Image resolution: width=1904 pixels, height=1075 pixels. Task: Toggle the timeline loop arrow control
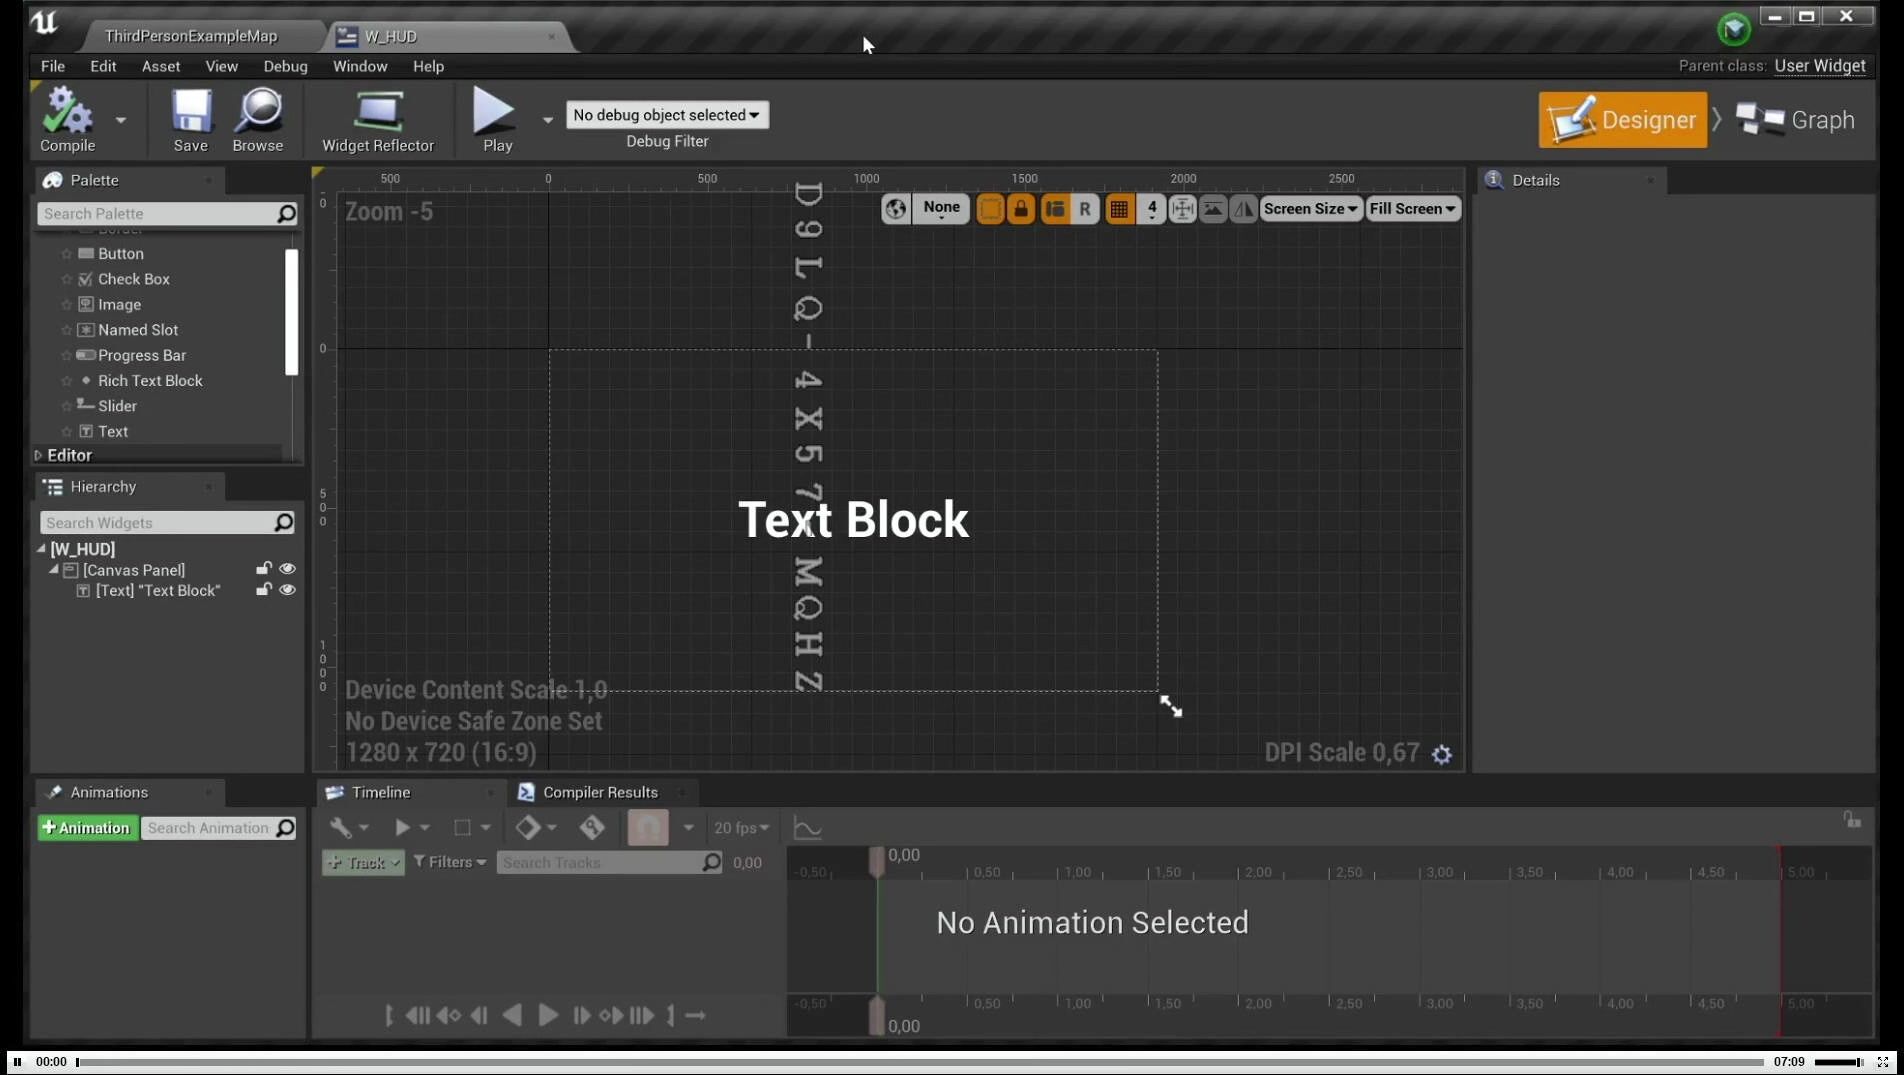coord(696,1016)
